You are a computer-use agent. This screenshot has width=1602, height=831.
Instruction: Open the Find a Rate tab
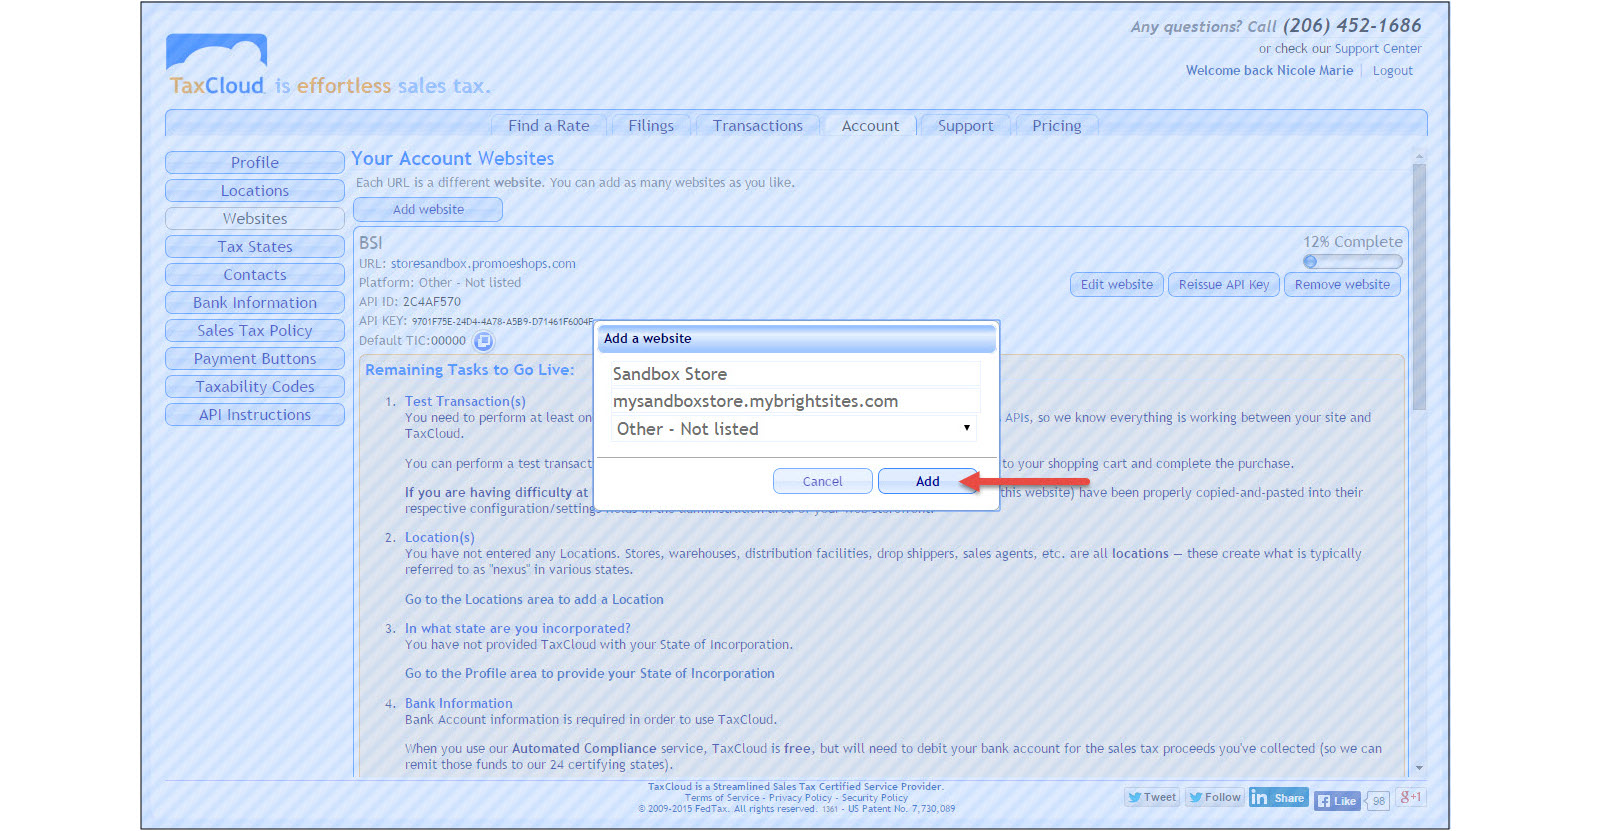(x=548, y=126)
